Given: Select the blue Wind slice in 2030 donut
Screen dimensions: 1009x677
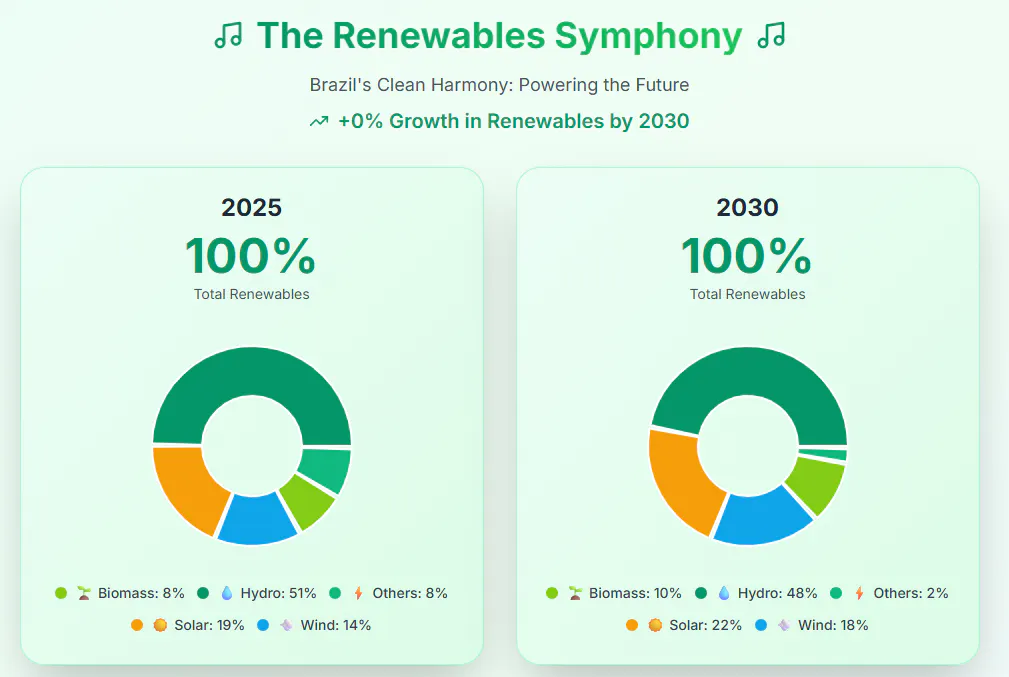Looking at the screenshot, I should coord(763,517).
